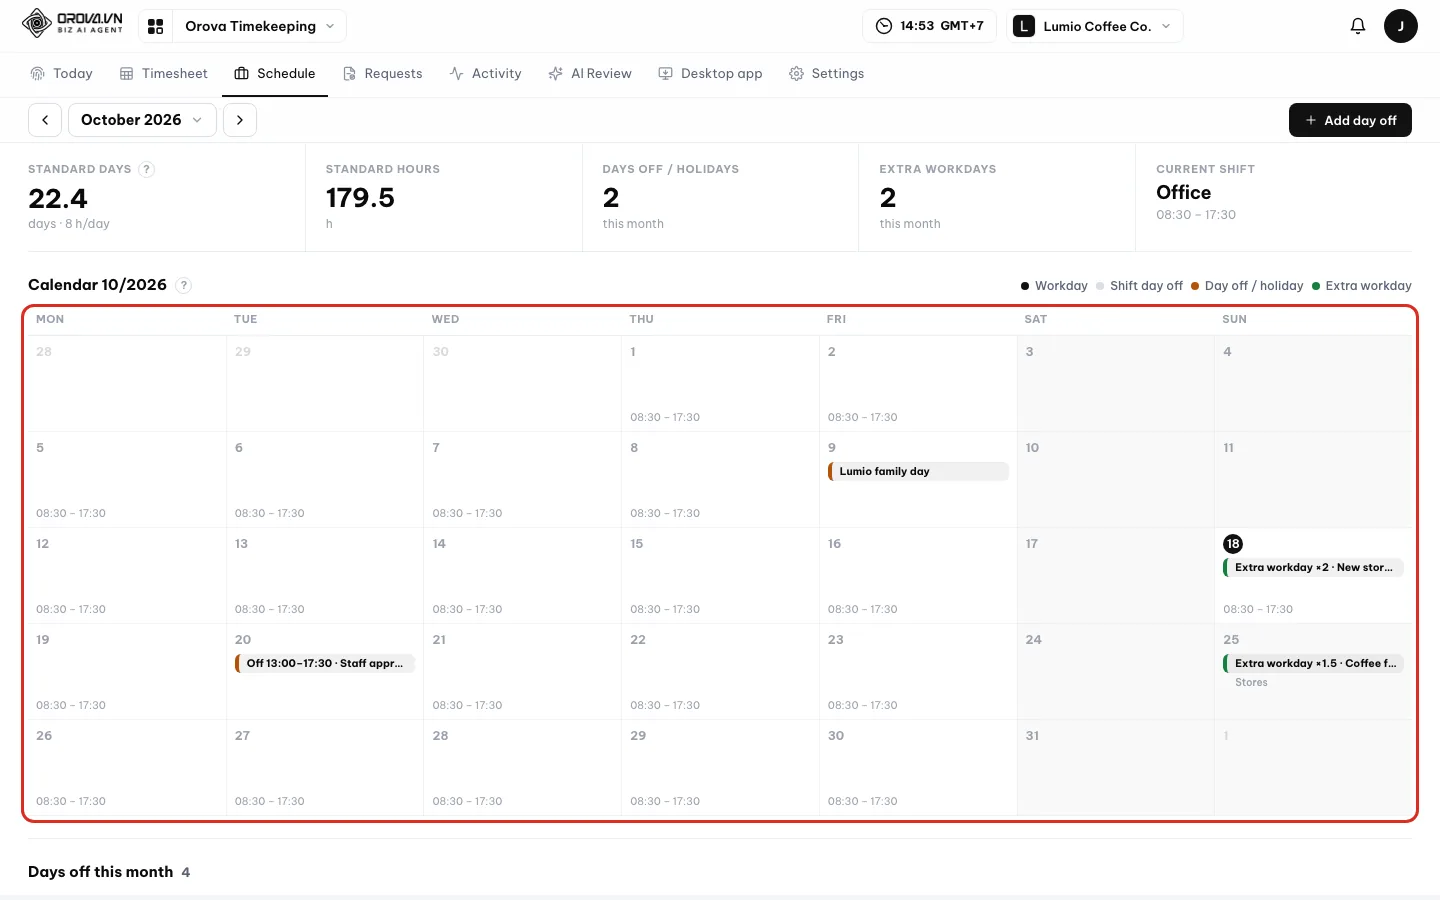Expand the Orova Timekeeping app dropdown
The height and width of the screenshot is (900, 1440).
point(259,26)
